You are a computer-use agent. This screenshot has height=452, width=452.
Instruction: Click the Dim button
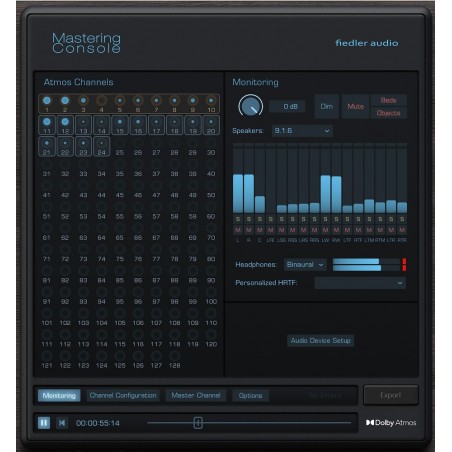[x=327, y=106]
